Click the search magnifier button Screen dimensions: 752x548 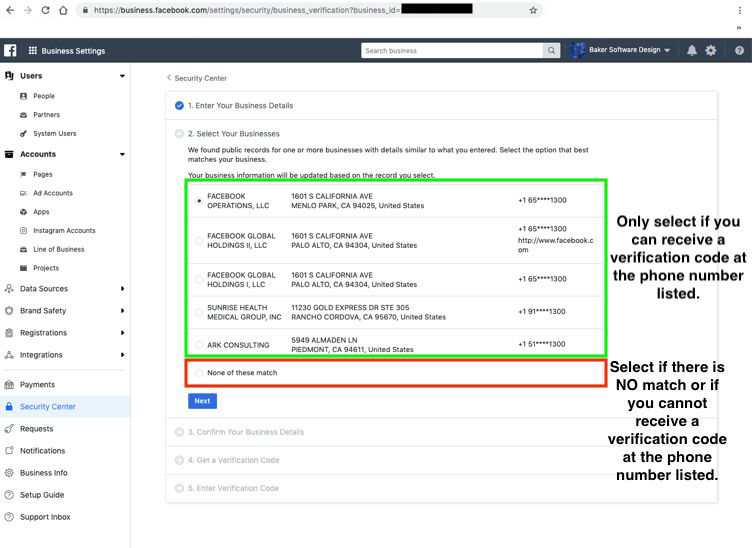(552, 50)
